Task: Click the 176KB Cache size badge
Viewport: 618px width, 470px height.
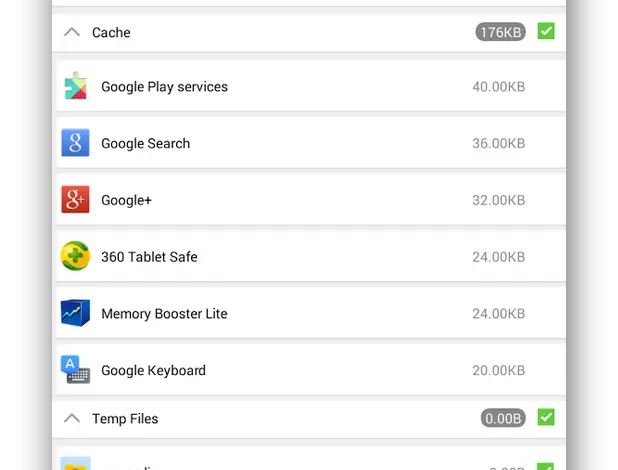Action: tap(500, 32)
